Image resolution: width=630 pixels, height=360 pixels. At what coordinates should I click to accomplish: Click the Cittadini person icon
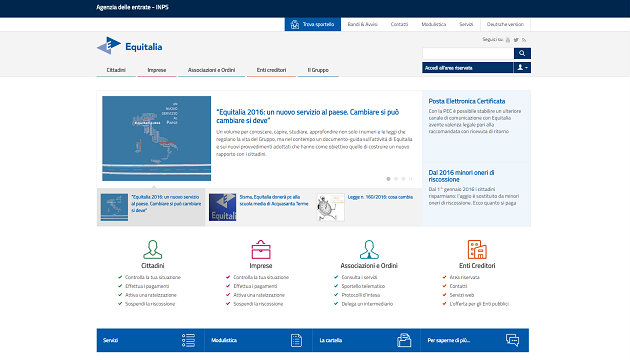pyautogui.click(x=153, y=250)
